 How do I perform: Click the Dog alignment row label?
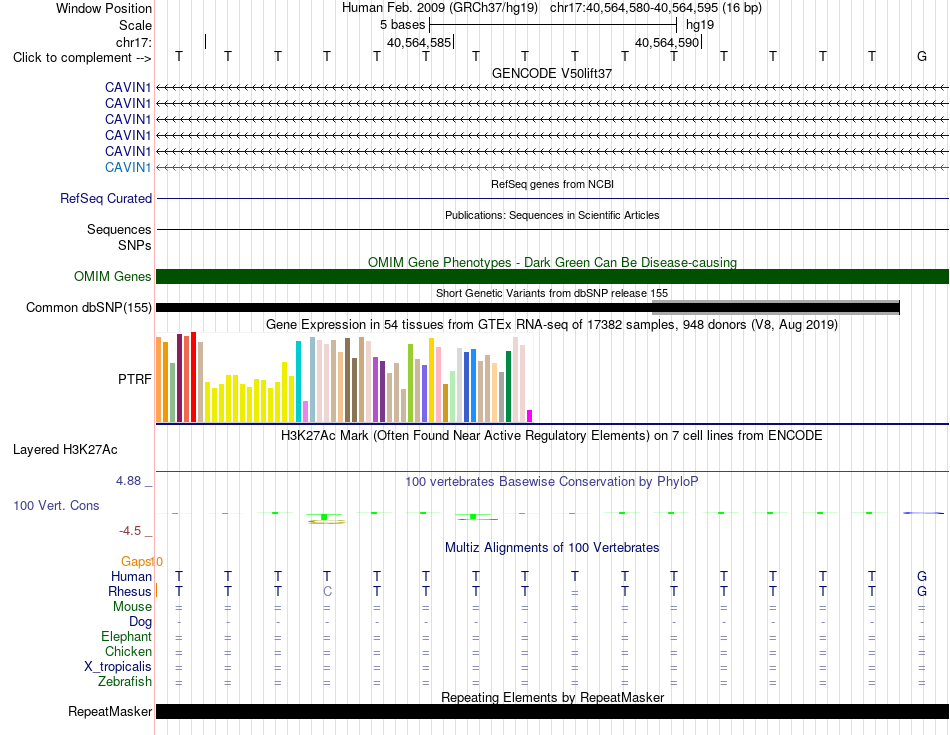pyautogui.click(x=140, y=622)
